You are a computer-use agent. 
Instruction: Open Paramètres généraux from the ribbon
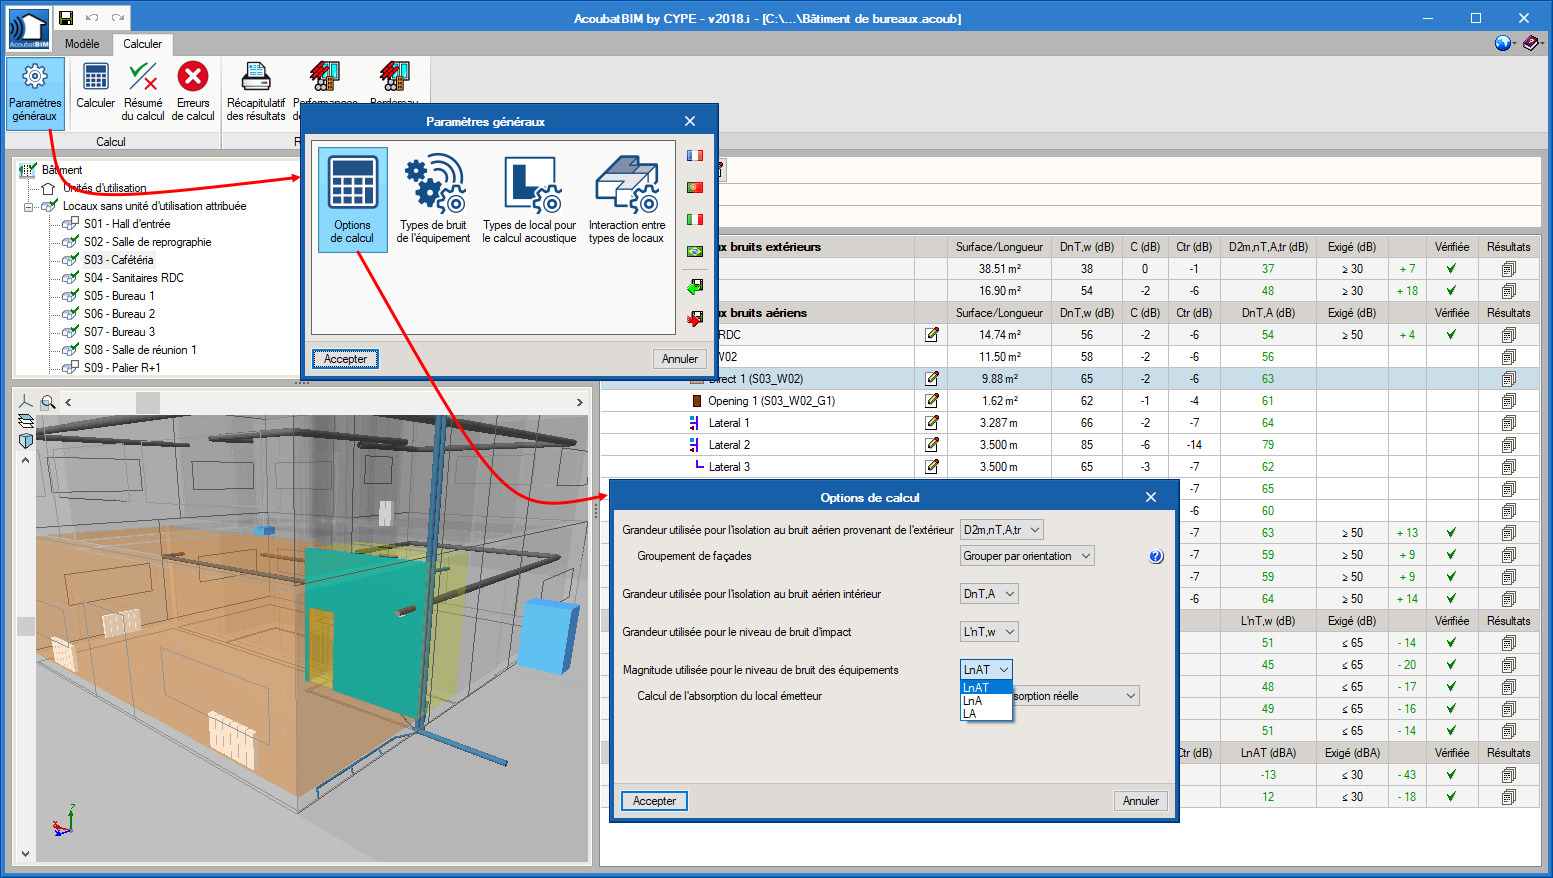click(35, 93)
